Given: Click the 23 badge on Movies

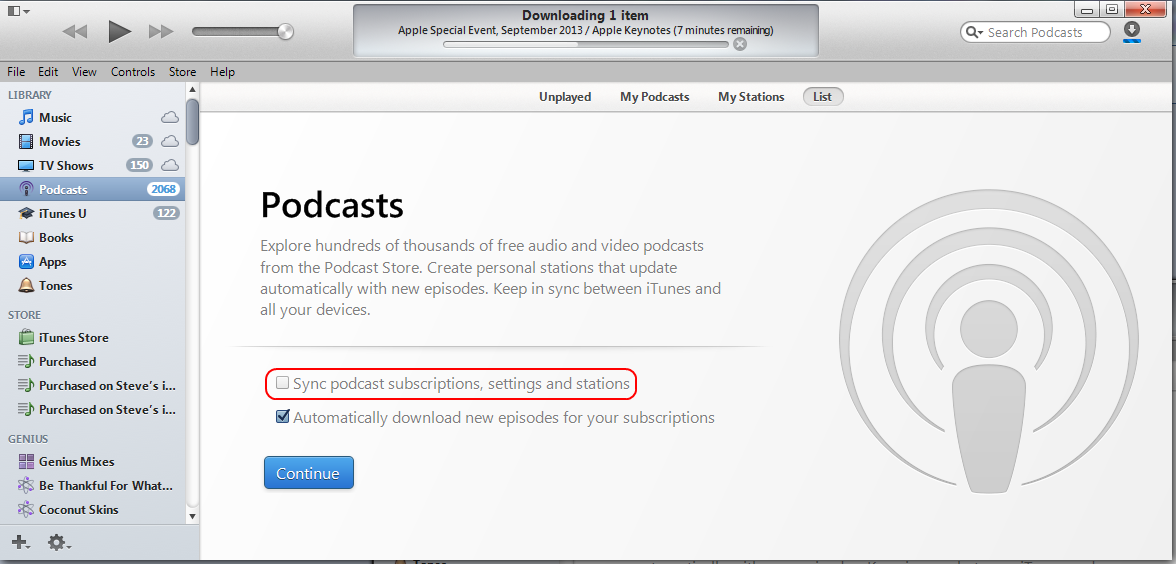Looking at the screenshot, I should click(142, 142).
